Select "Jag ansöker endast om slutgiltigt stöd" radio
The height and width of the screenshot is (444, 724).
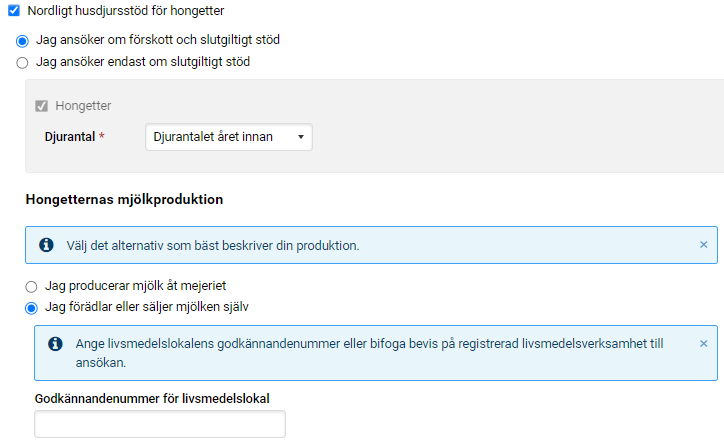tap(22, 62)
